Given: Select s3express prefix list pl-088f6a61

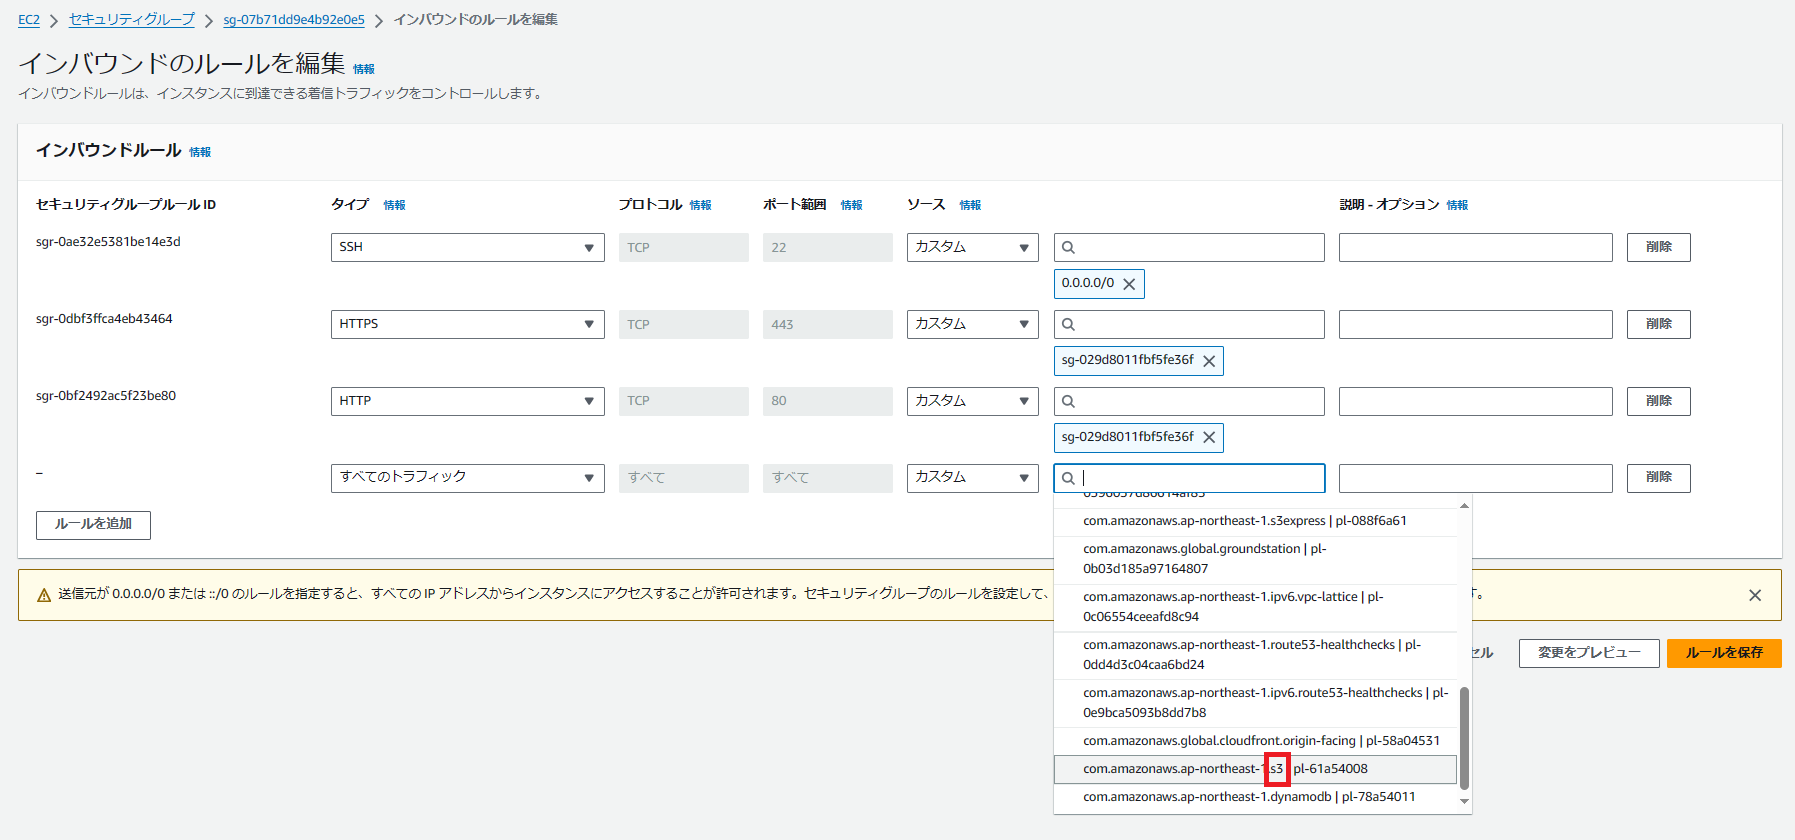Looking at the screenshot, I should pos(1255,521).
